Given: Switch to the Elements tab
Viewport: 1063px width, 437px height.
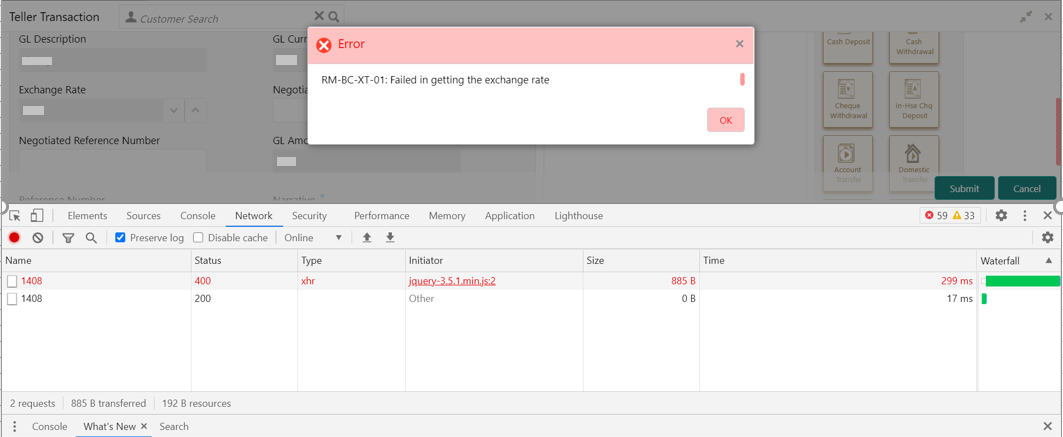Looking at the screenshot, I should click(x=87, y=215).
